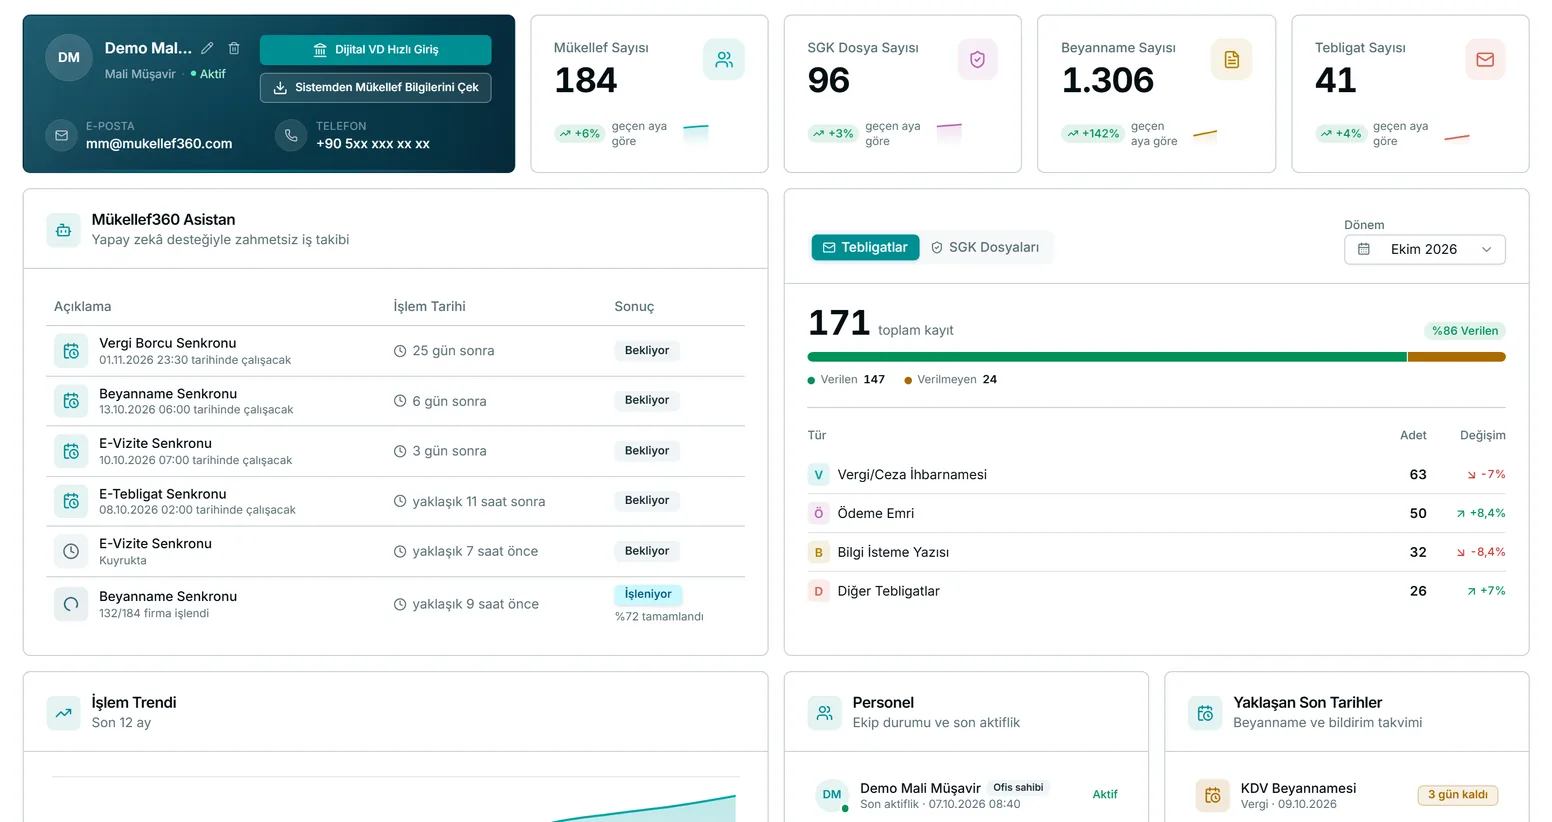The width and height of the screenshot is (1552, 822).
Task: Click the KDV Beyannamesi calendar icon
Action: (1212, 795)
